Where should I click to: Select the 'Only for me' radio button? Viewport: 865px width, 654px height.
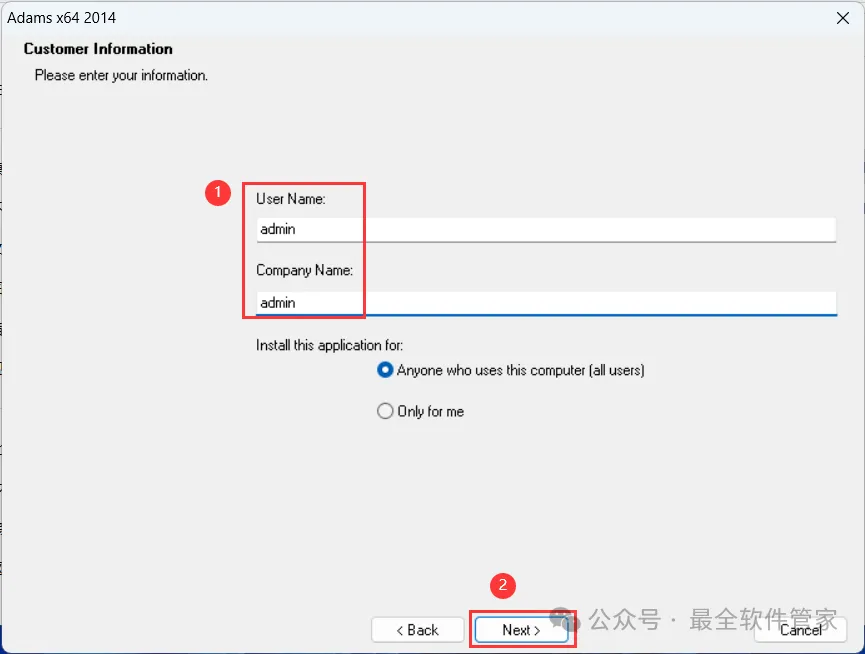click(x=385, y=411)
